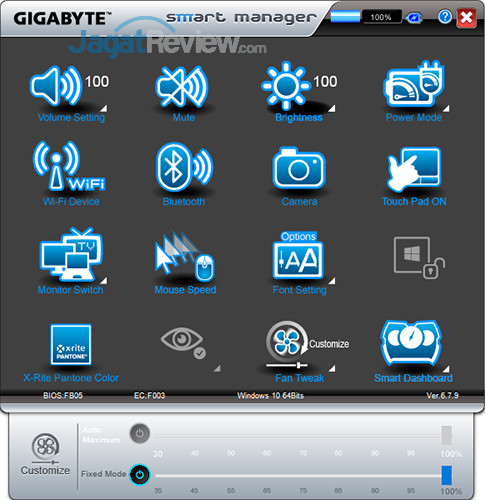Viewport: 485px width, 500px height.
Task: Click the blue help question mark icon
Action: [445, 16]
